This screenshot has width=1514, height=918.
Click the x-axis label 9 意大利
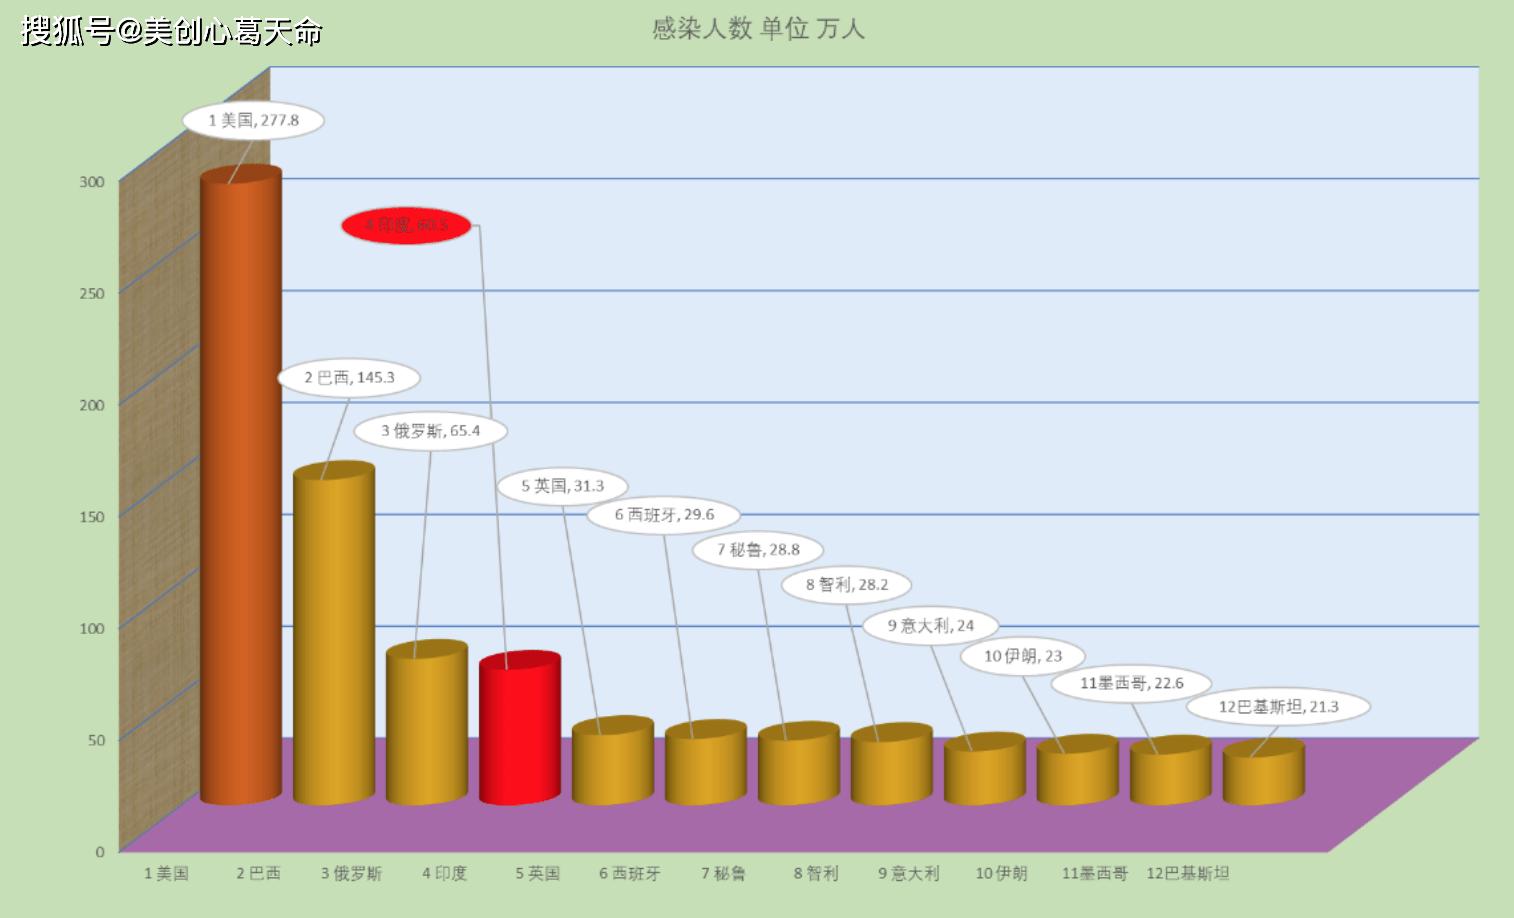909,873
